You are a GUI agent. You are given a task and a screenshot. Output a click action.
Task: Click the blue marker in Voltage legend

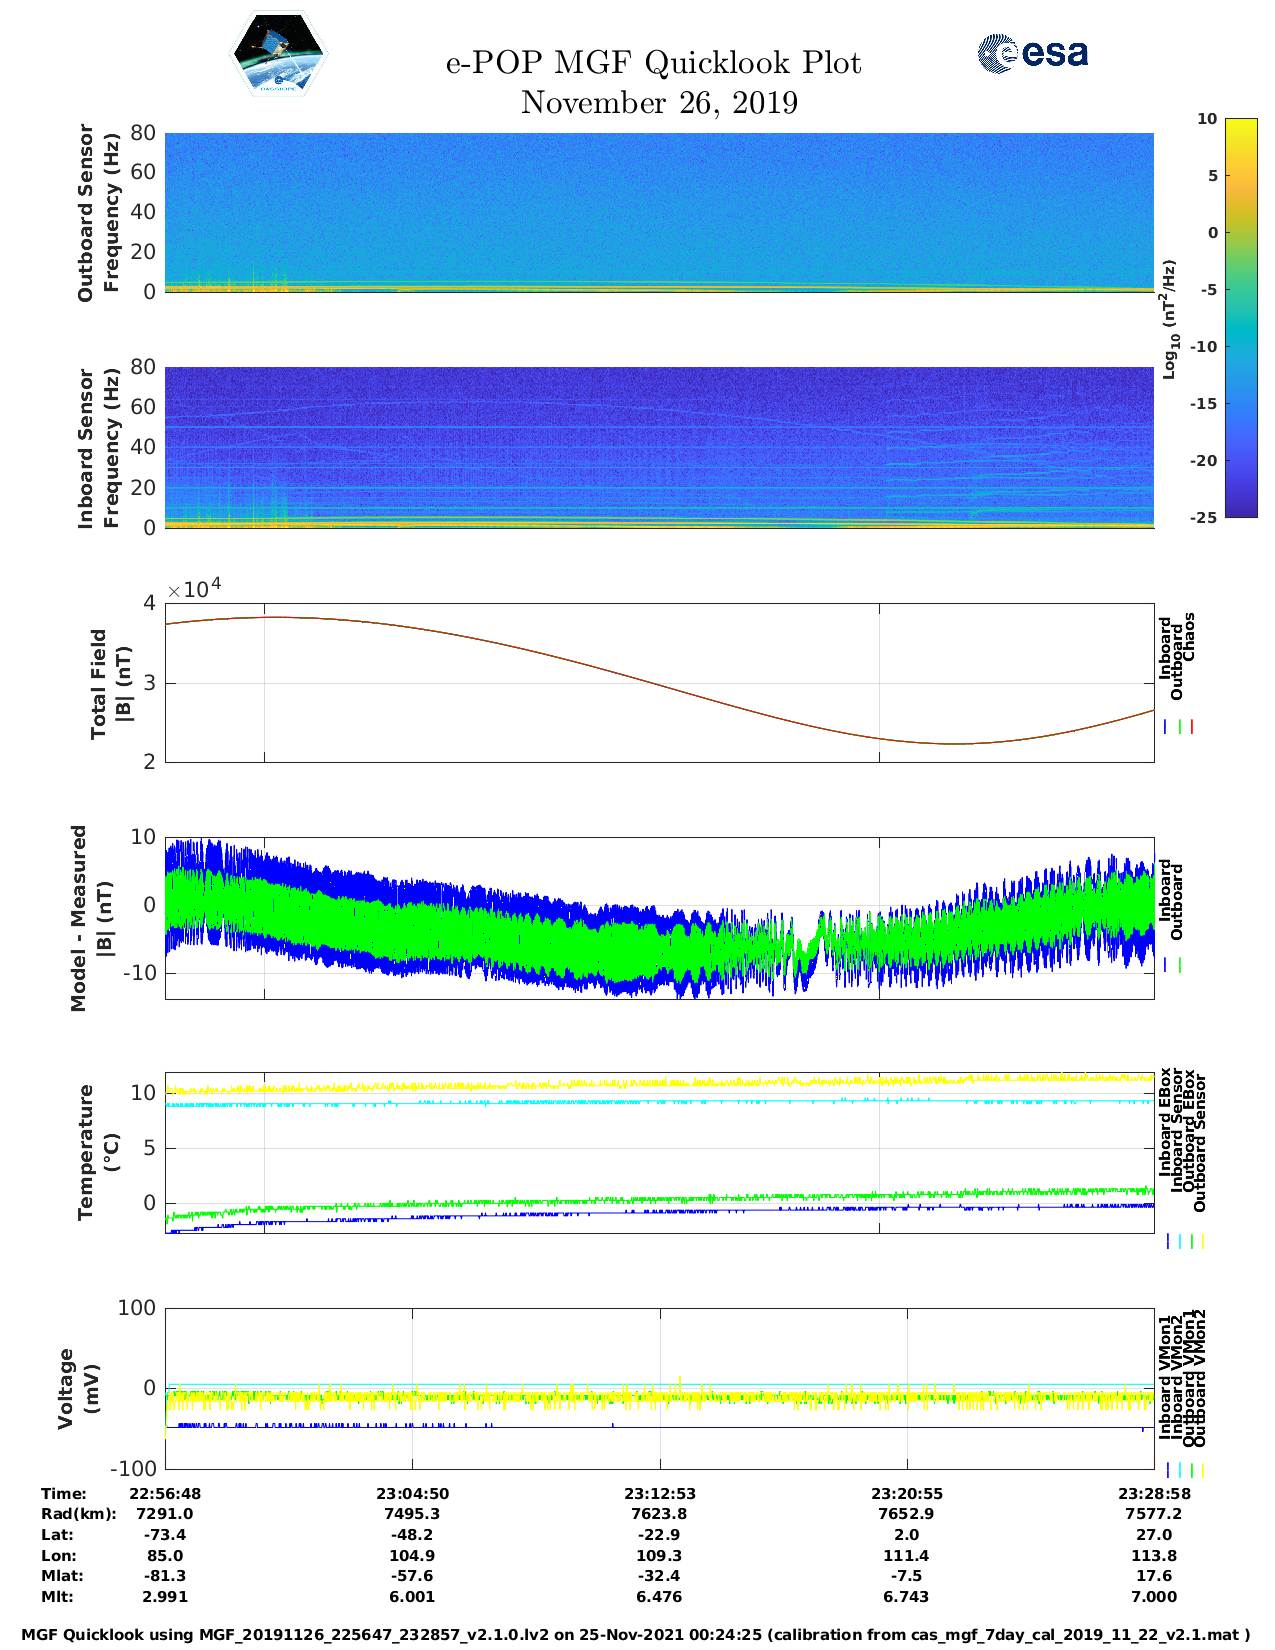coord(1168,1470)
